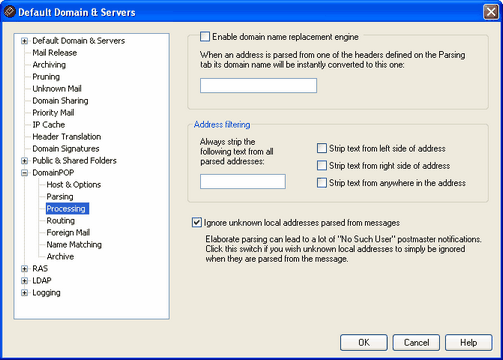The width and height of the screenshot is (503, 360).
Task: Open Unknown Mail settings
Action: [x=57, y=89]
